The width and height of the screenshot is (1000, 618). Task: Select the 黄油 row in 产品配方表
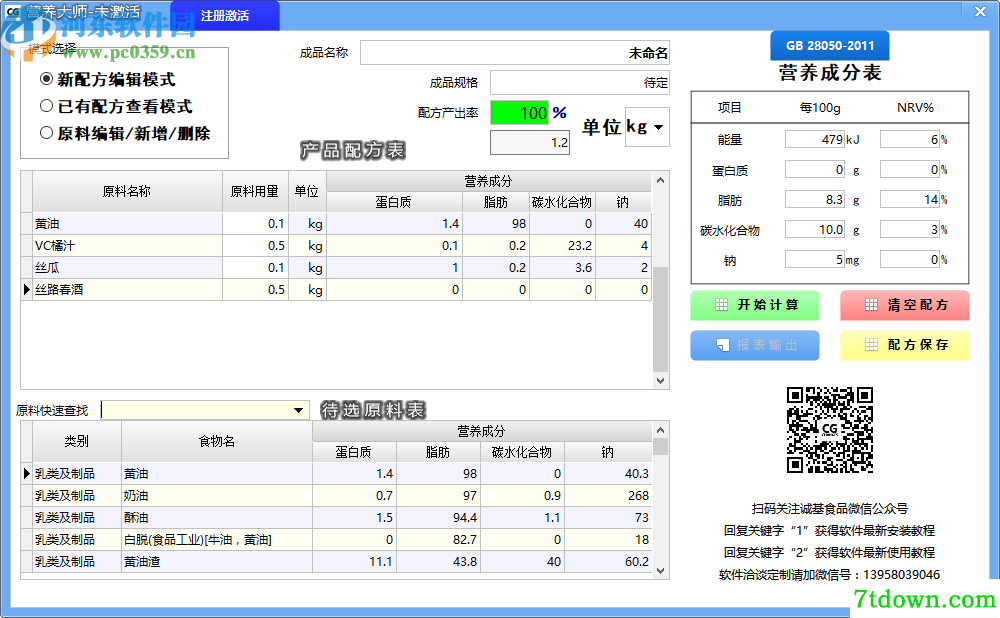pyautogui.click(x=336, y=224)
